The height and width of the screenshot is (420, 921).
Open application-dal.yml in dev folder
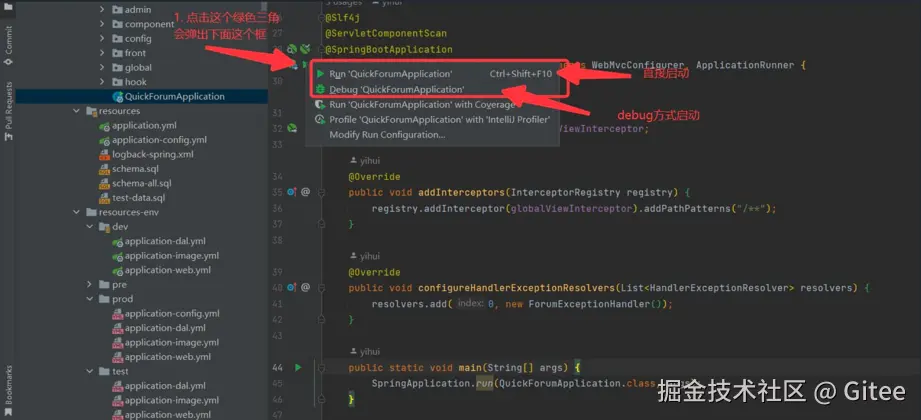tap(159, 241)
